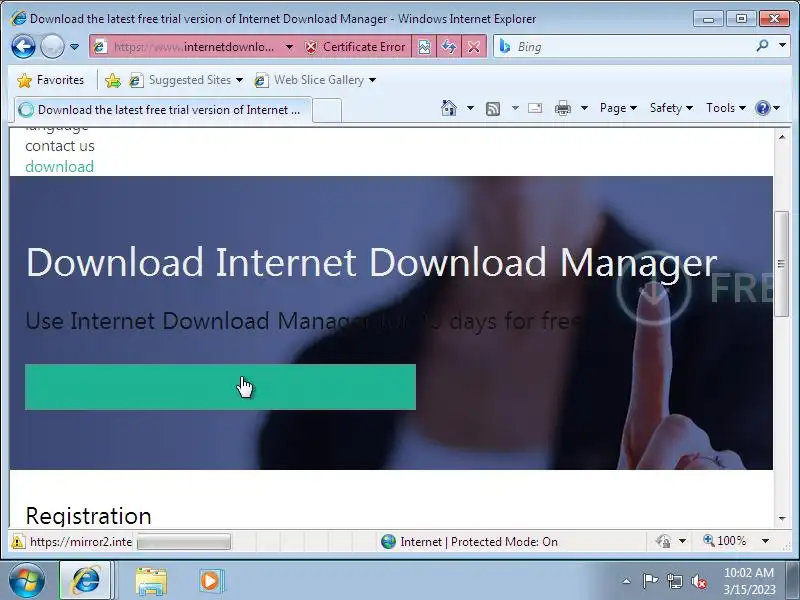Click the page scrollbar thumb
This screenshot has width=800, height=600.
[x=782, y=264]
